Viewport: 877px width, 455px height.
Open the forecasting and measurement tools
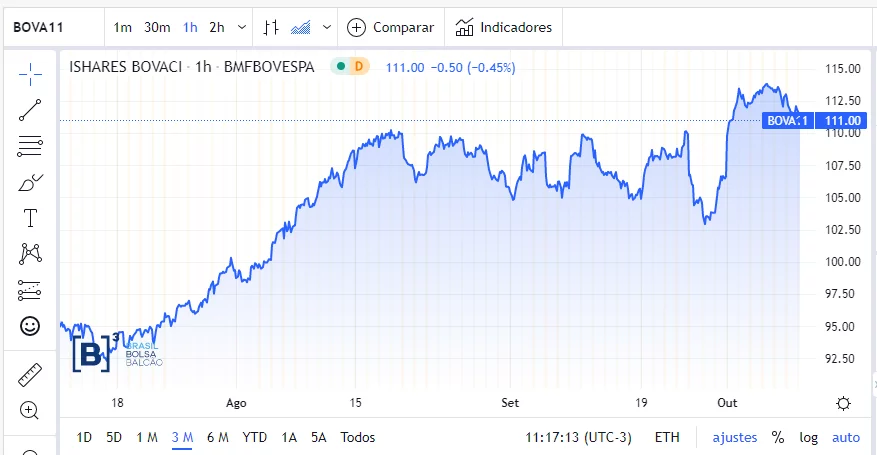[30, 290]
